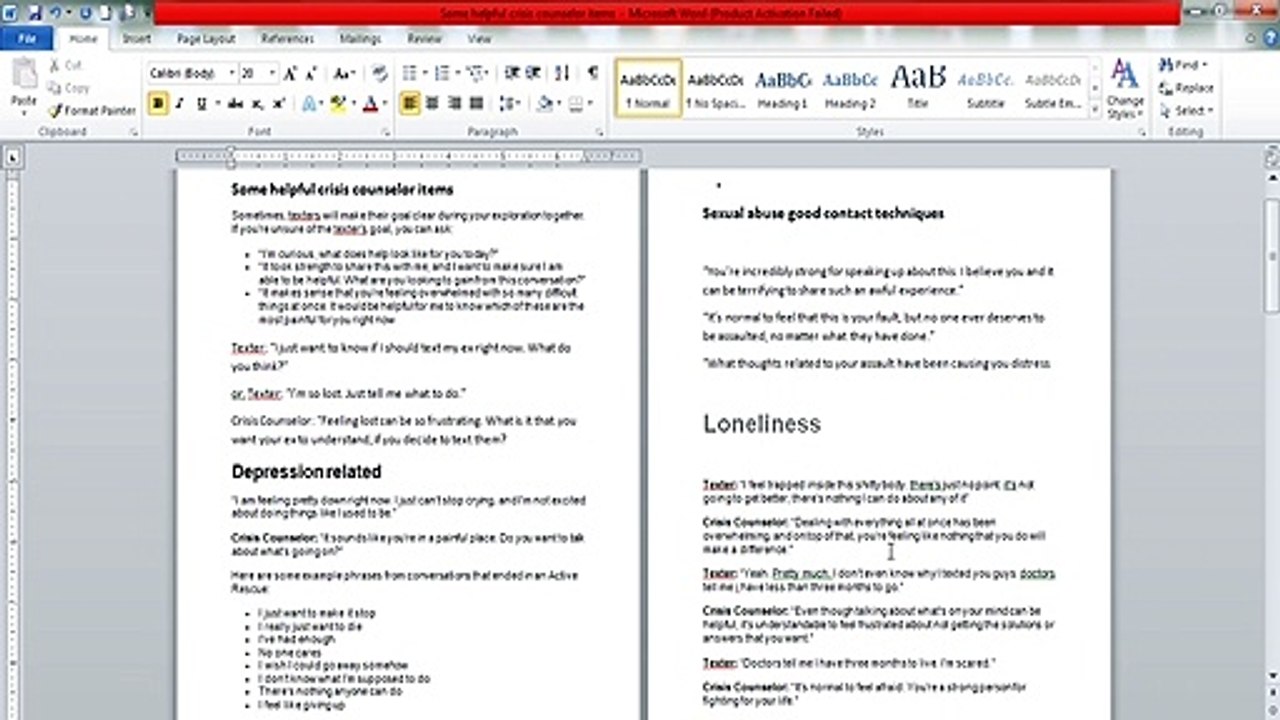Click the Replace button
The height and width of the screenshot is (720, 1280).
point(1187,88)
